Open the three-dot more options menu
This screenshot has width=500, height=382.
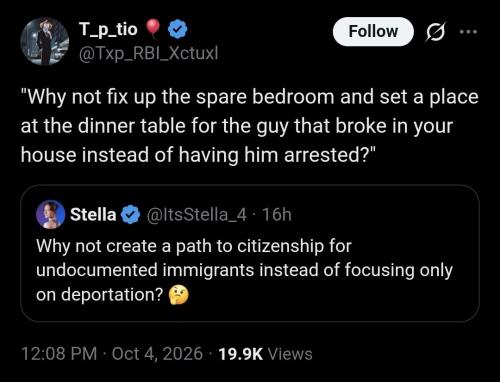tap(468, 32)
